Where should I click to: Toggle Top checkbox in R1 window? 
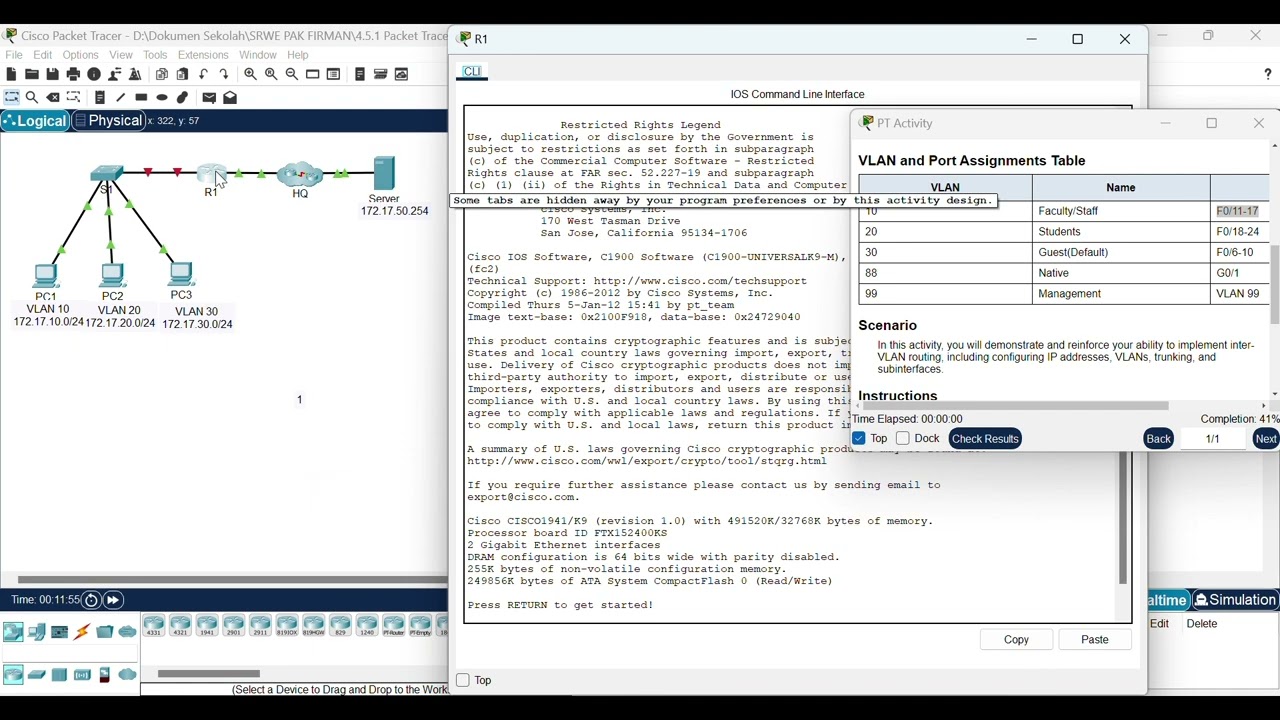click(463, 681)
